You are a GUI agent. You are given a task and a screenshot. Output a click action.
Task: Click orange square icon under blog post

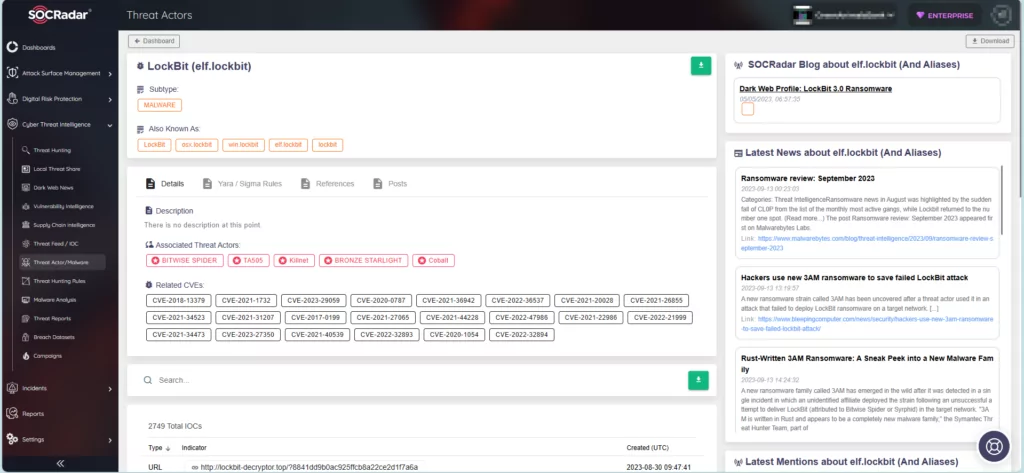pos(748,109)
